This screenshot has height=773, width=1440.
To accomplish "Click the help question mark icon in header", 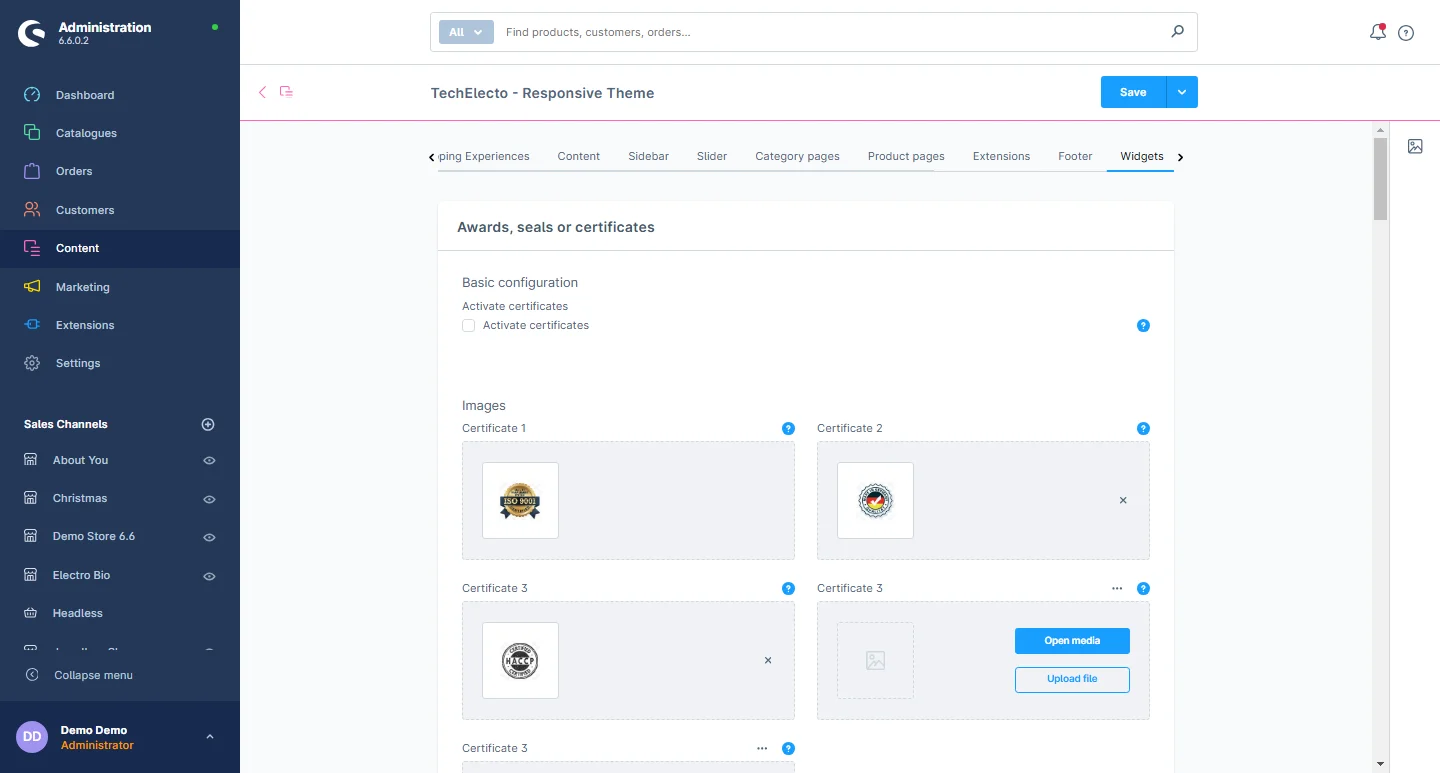I will [1406, 33].
